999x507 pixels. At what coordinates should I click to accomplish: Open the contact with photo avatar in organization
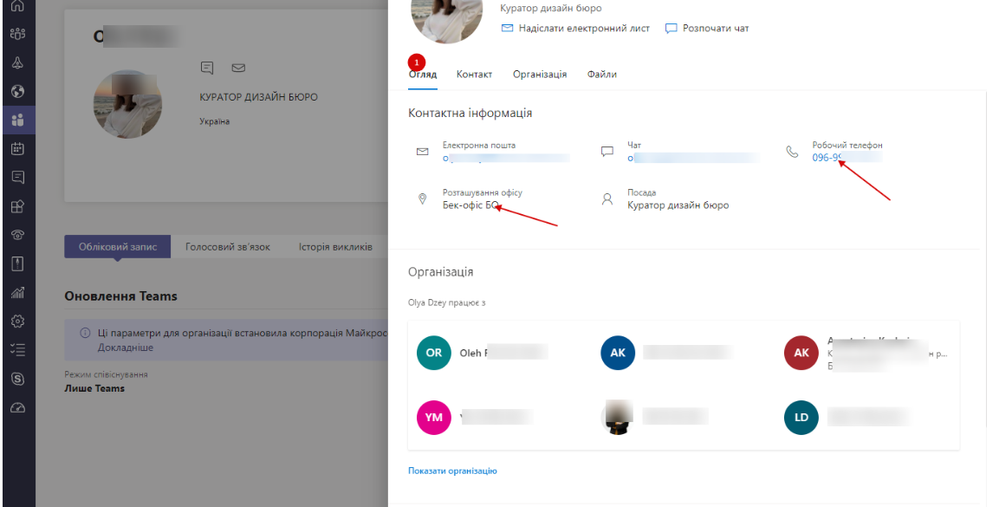(x=618, y=417)
